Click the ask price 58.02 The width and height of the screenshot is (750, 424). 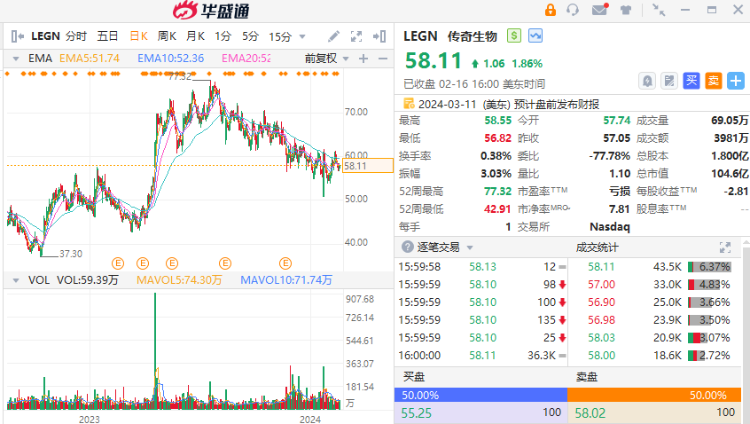tap(590, 413)
